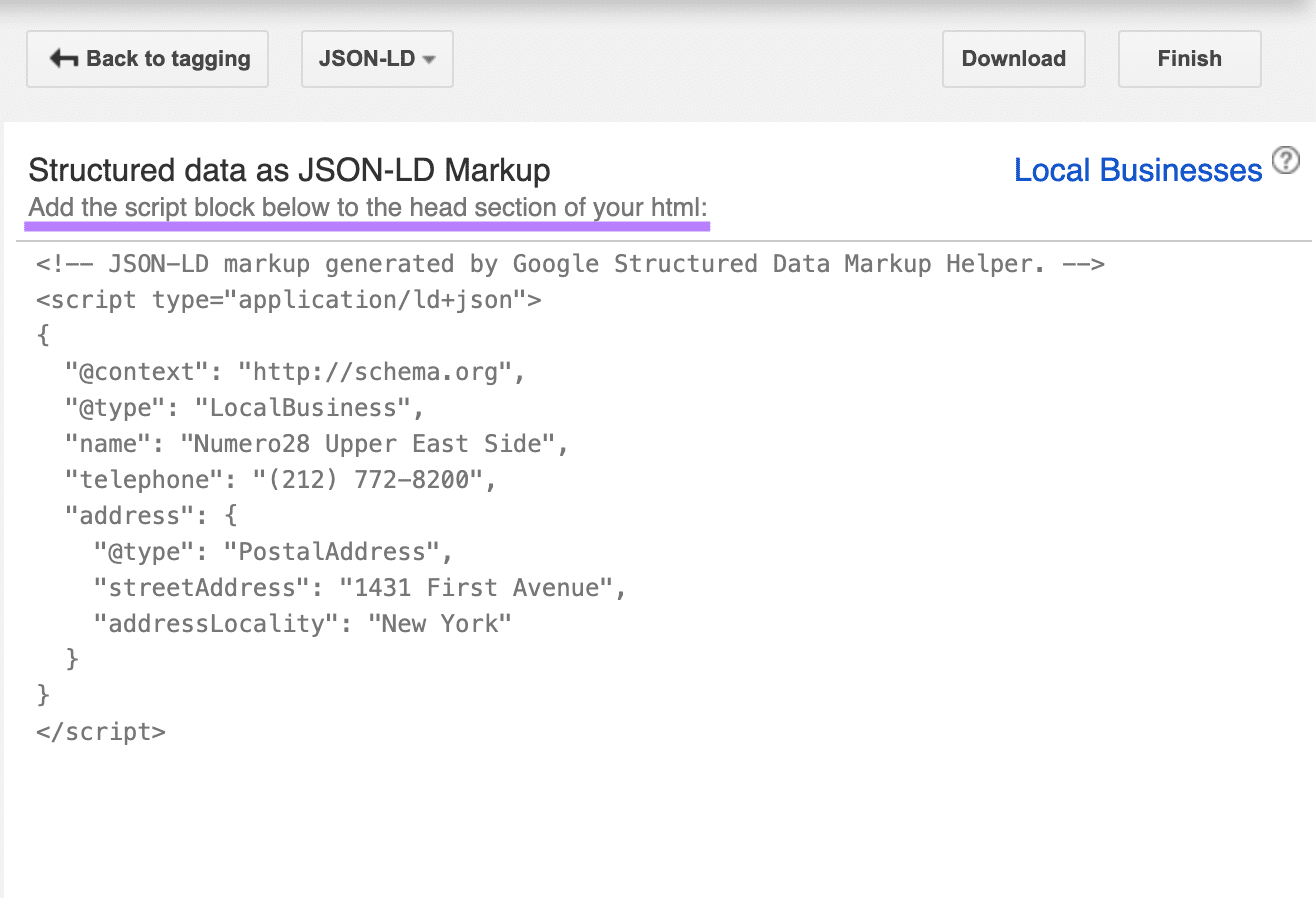Click the Finish button
Viewport: 1316px width, 898px height.
pyautogui.click(x=1189, y=59)
